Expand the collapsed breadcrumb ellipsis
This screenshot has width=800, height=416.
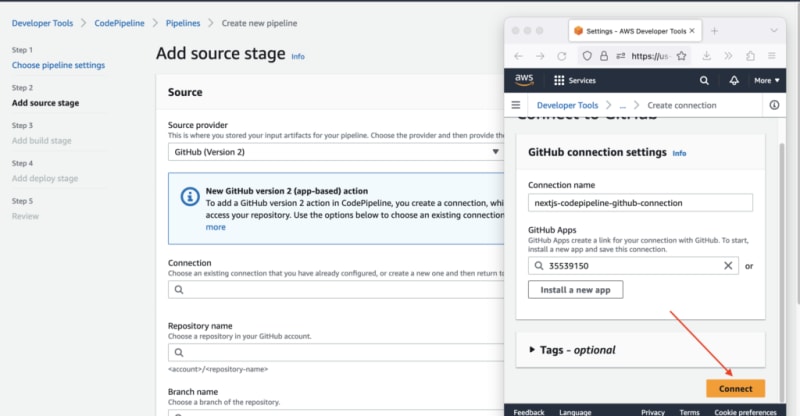coord(622,106)
